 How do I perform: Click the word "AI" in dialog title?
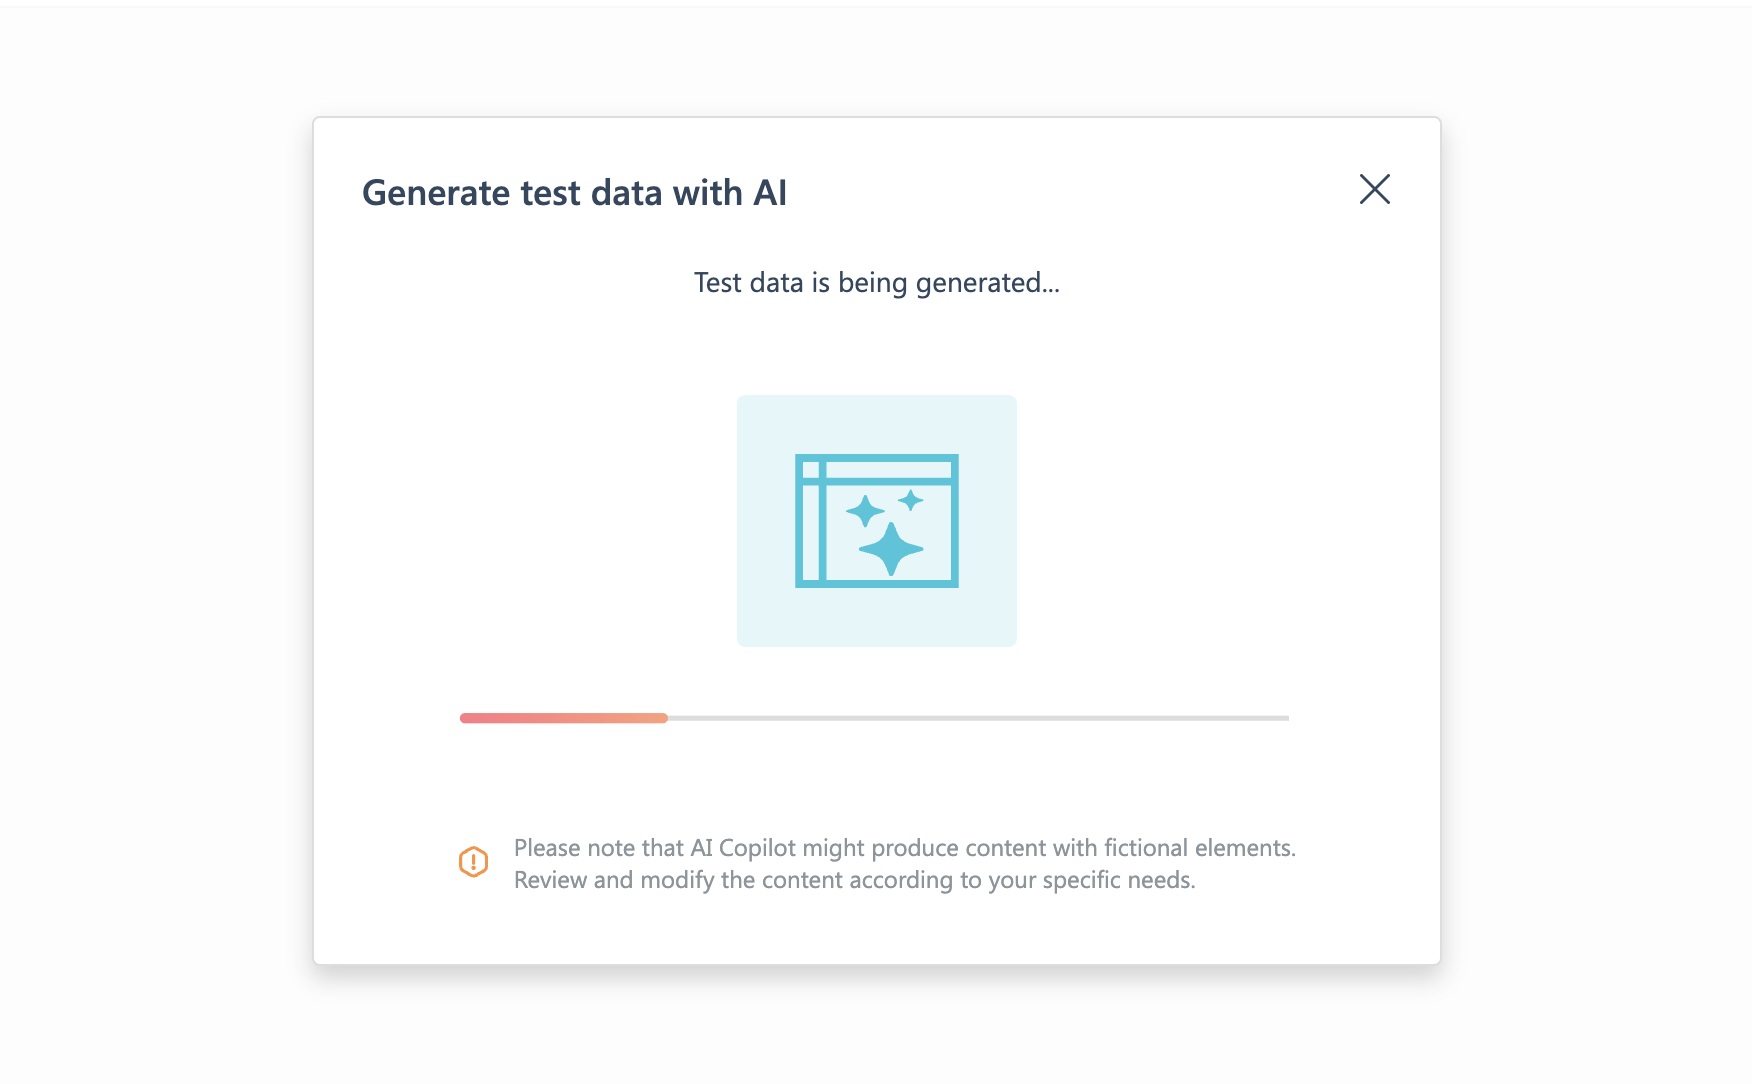770,192
